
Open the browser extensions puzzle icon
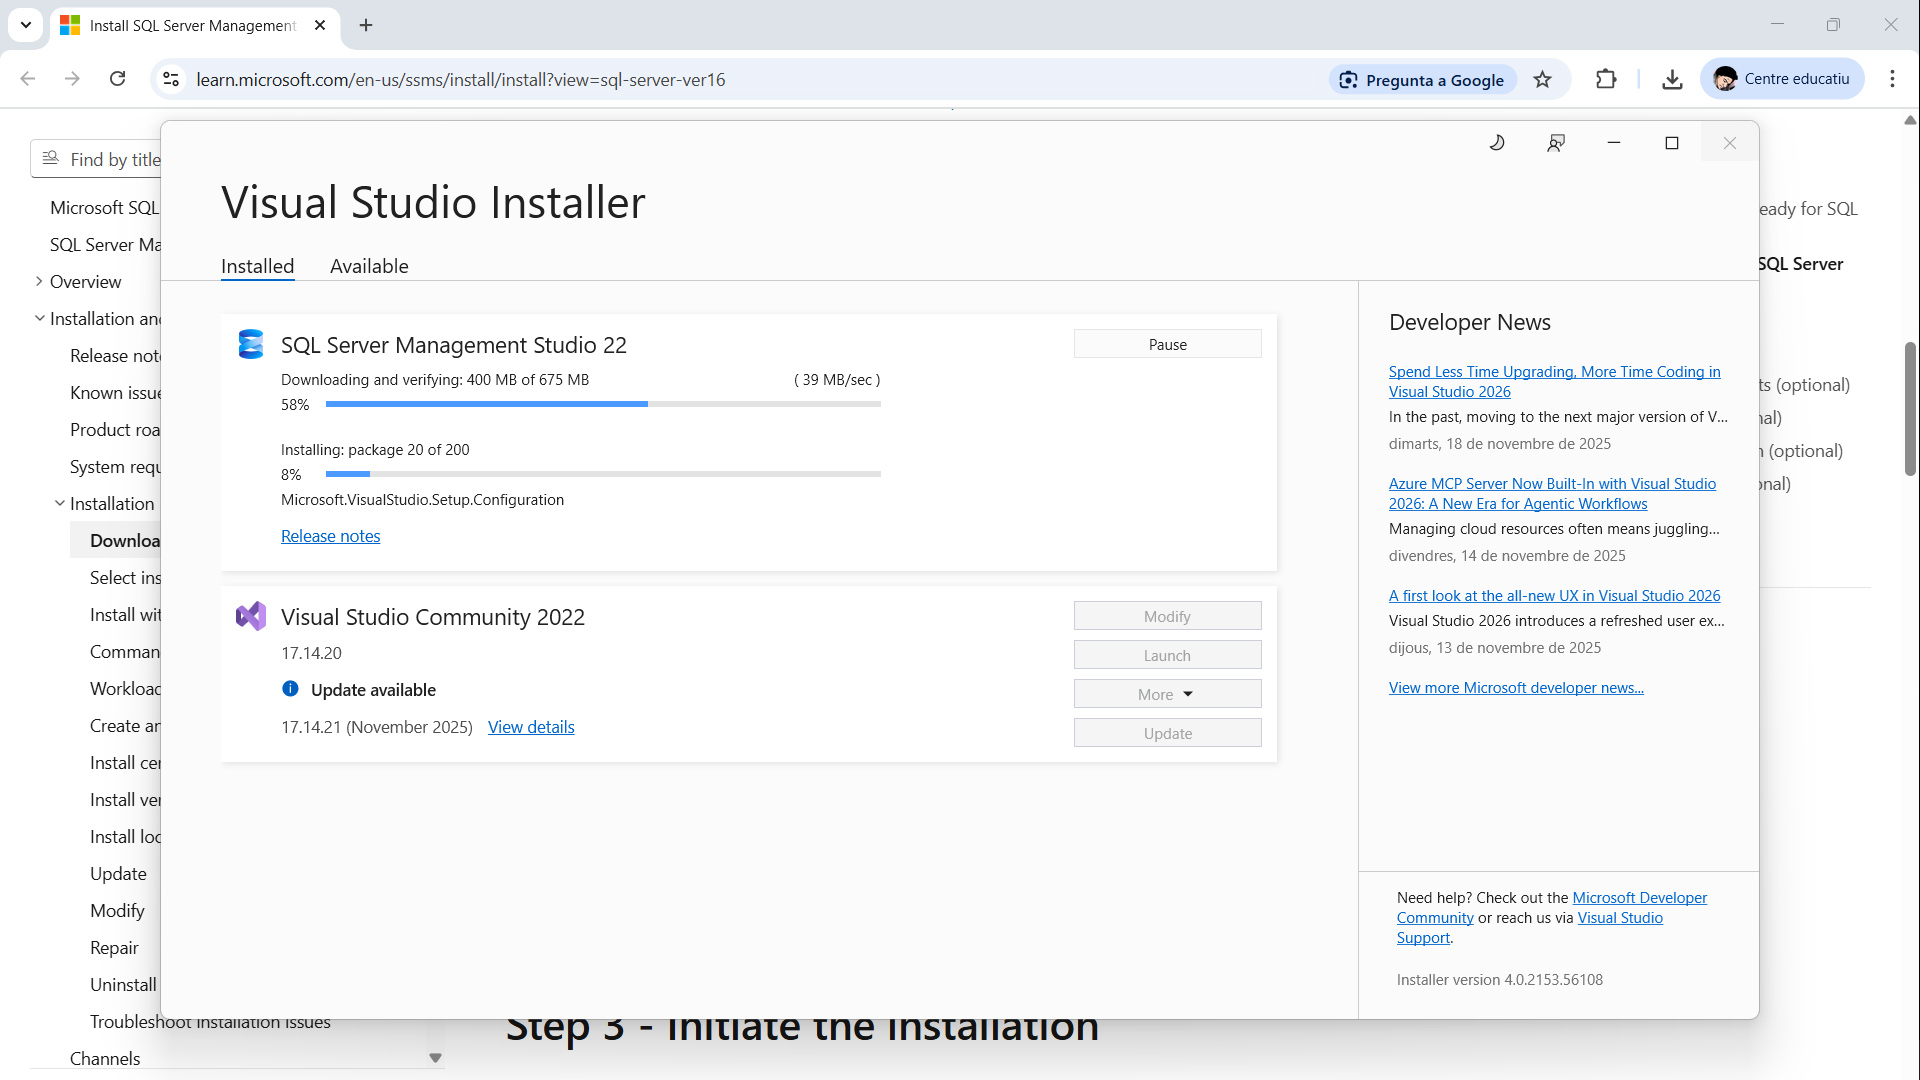pos(1606,79)
